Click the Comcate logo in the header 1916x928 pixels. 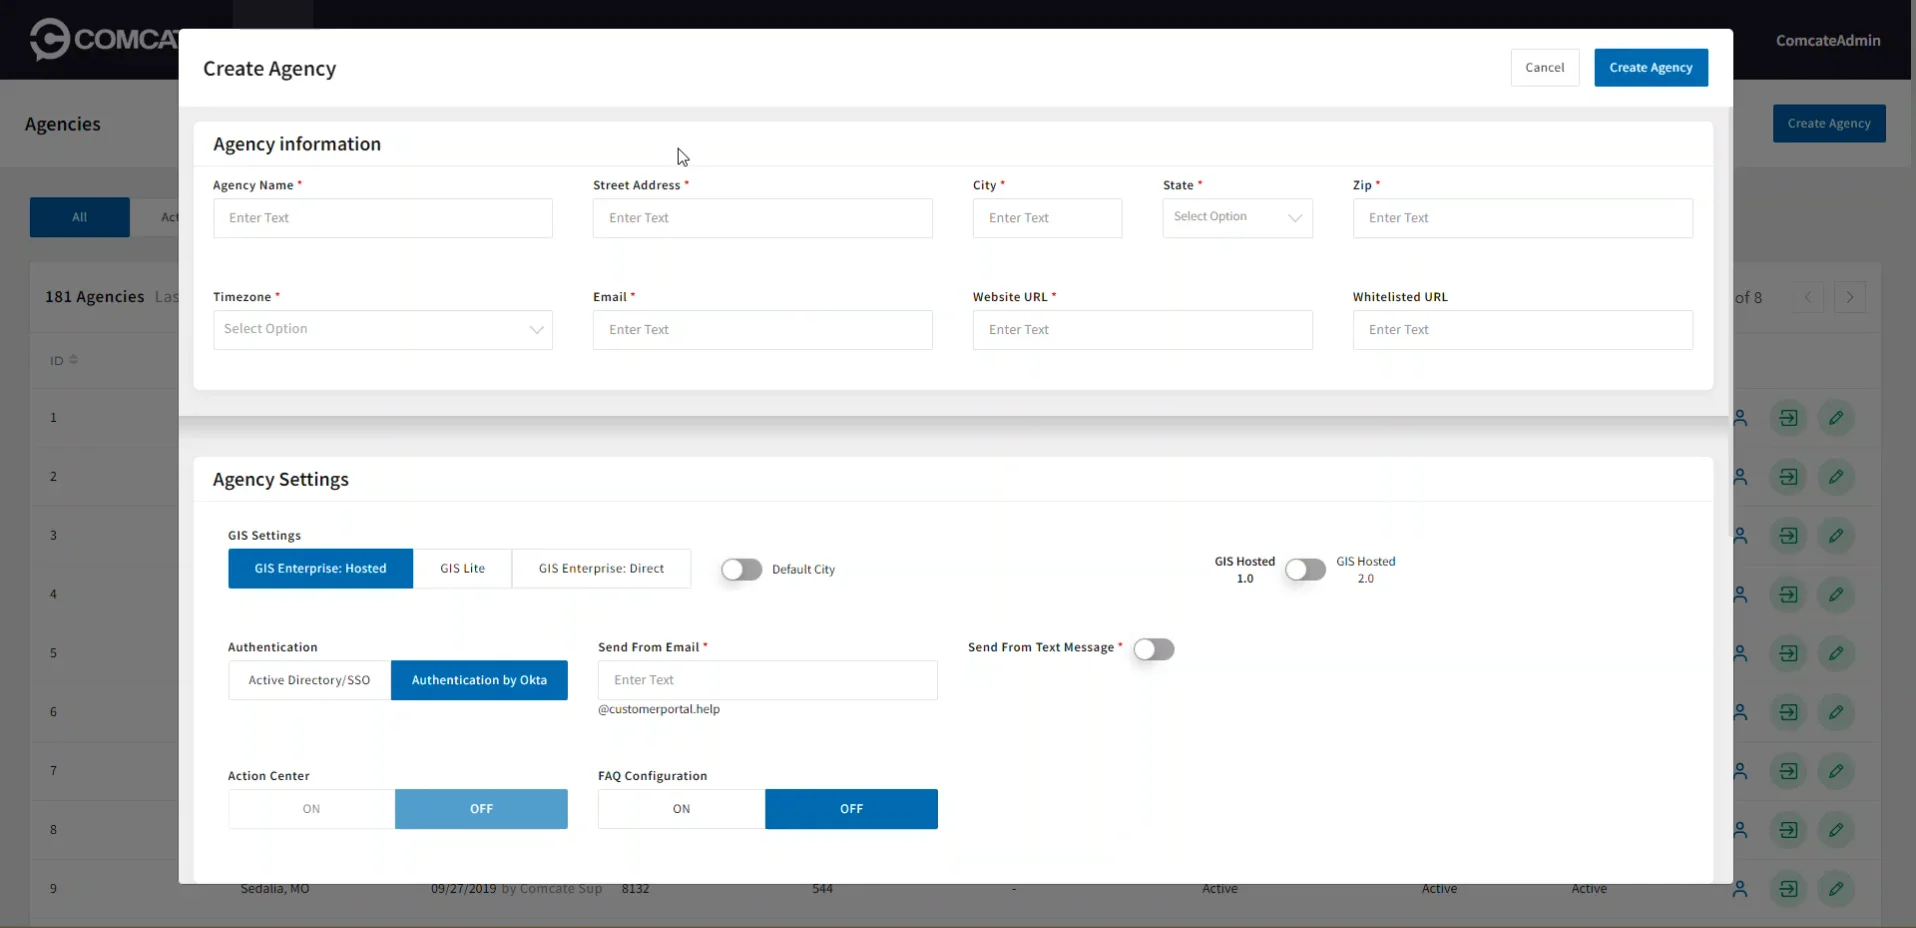pos(50,40)
